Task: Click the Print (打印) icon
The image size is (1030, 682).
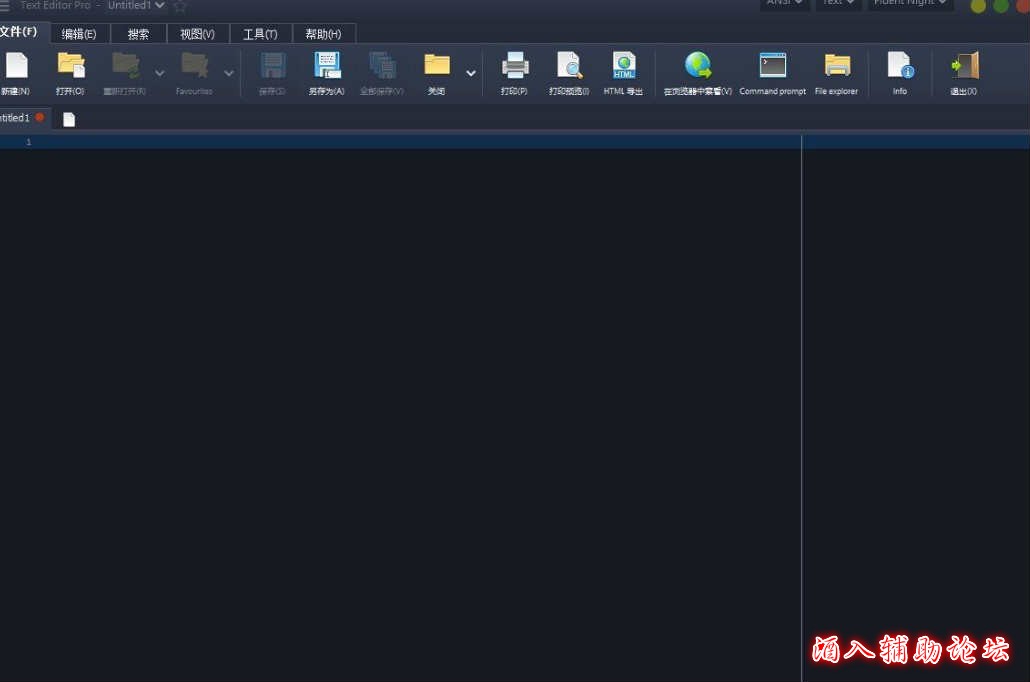Action: (515, 66)
